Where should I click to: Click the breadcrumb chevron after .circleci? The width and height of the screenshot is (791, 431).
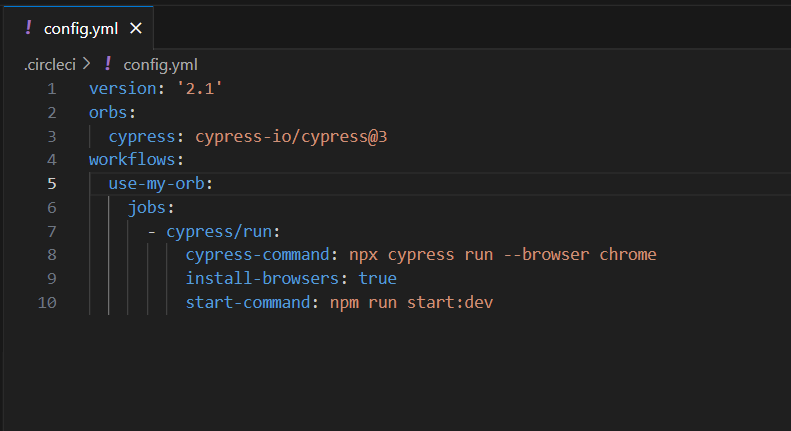click(x=87, y=64)
